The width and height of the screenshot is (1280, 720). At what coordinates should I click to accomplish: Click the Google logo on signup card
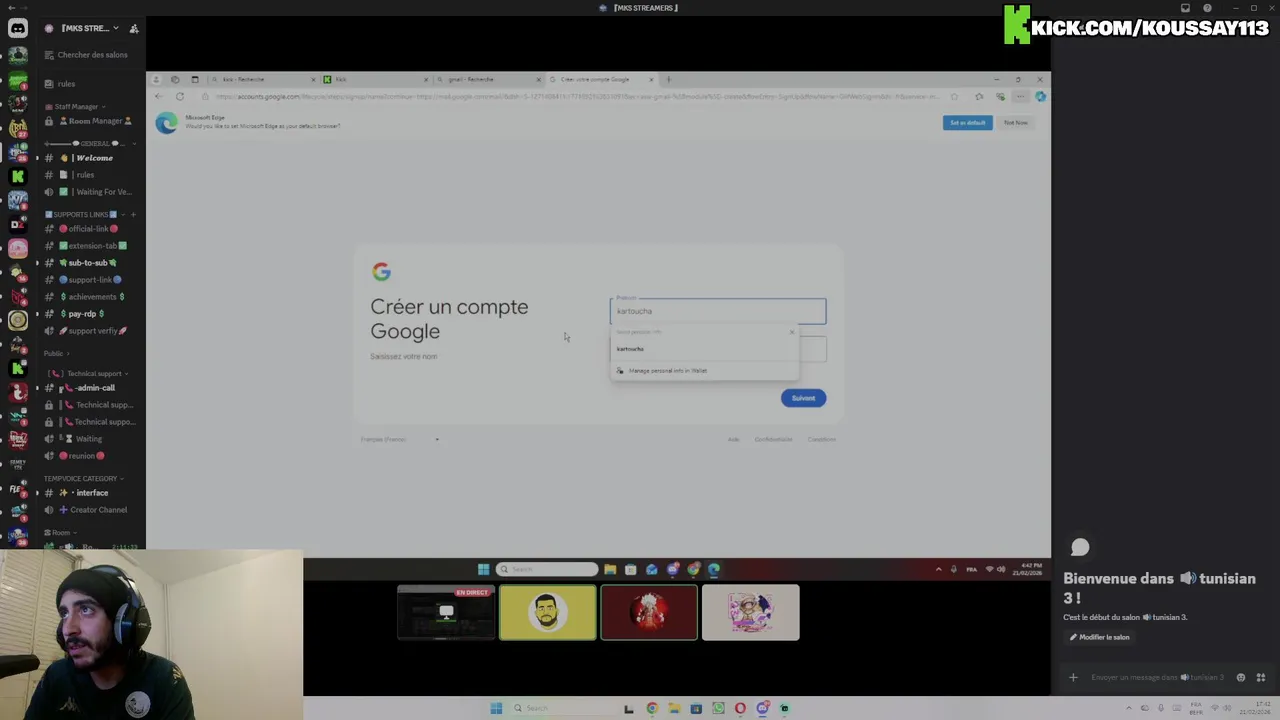point(381,272)
